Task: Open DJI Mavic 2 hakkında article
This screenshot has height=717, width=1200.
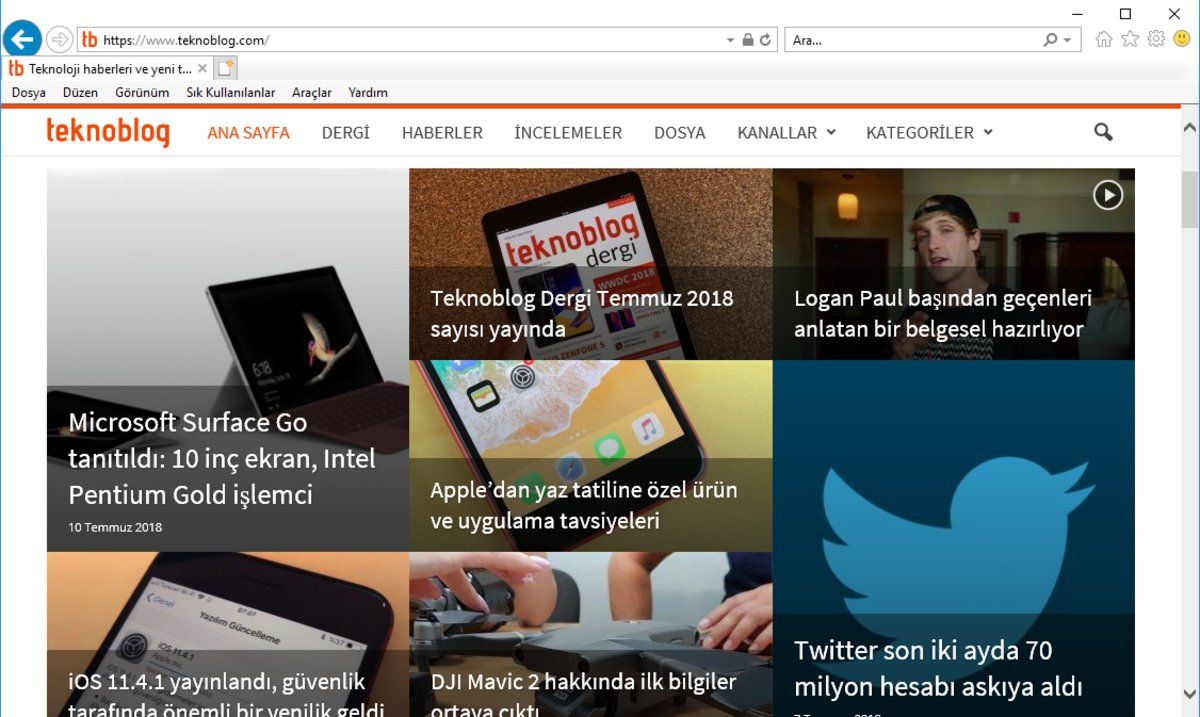Action: click(583, 695)
